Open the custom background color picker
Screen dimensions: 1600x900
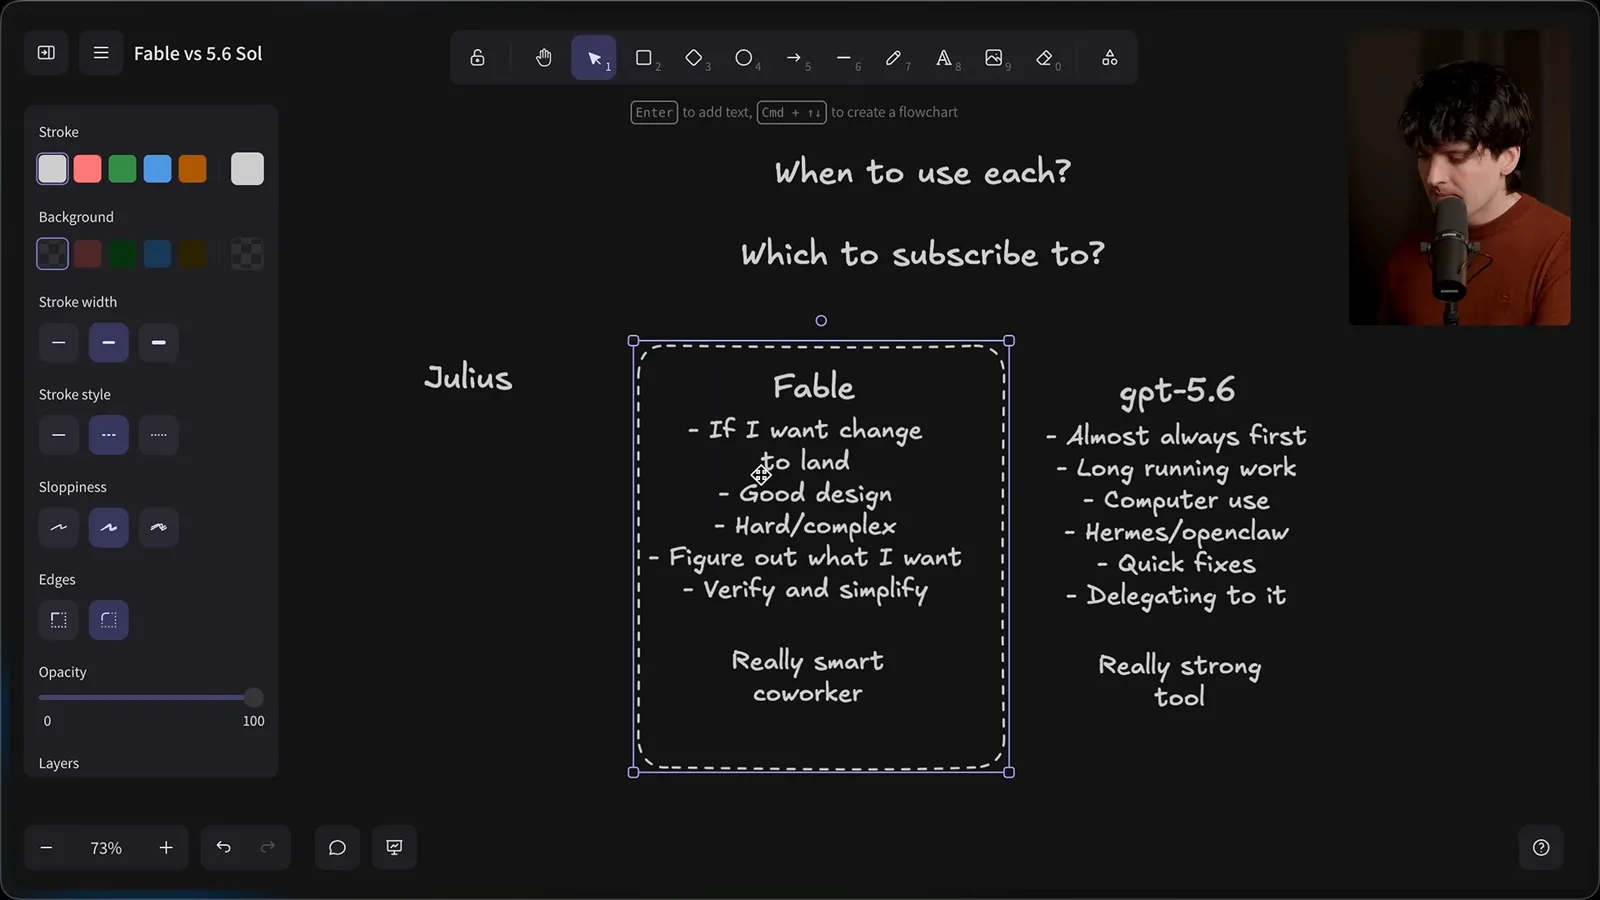coord(247,254)
